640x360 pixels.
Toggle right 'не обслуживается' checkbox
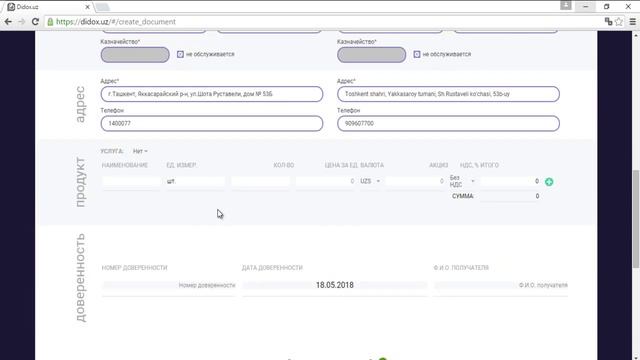(x=416, y=54)
